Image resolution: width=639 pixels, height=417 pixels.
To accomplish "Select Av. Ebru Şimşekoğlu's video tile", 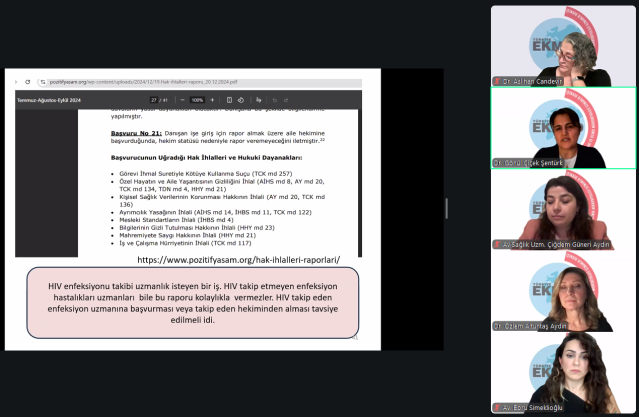I will tap(563, 372).
